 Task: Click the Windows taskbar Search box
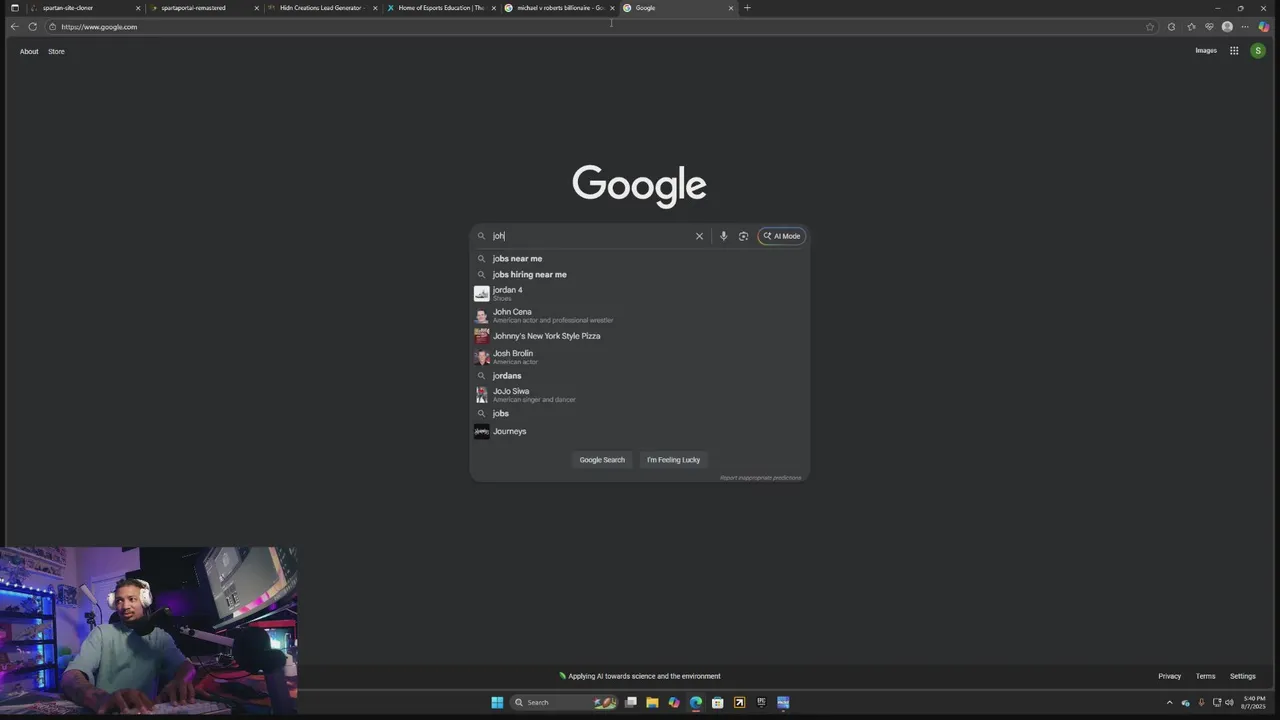click(565, 702)
